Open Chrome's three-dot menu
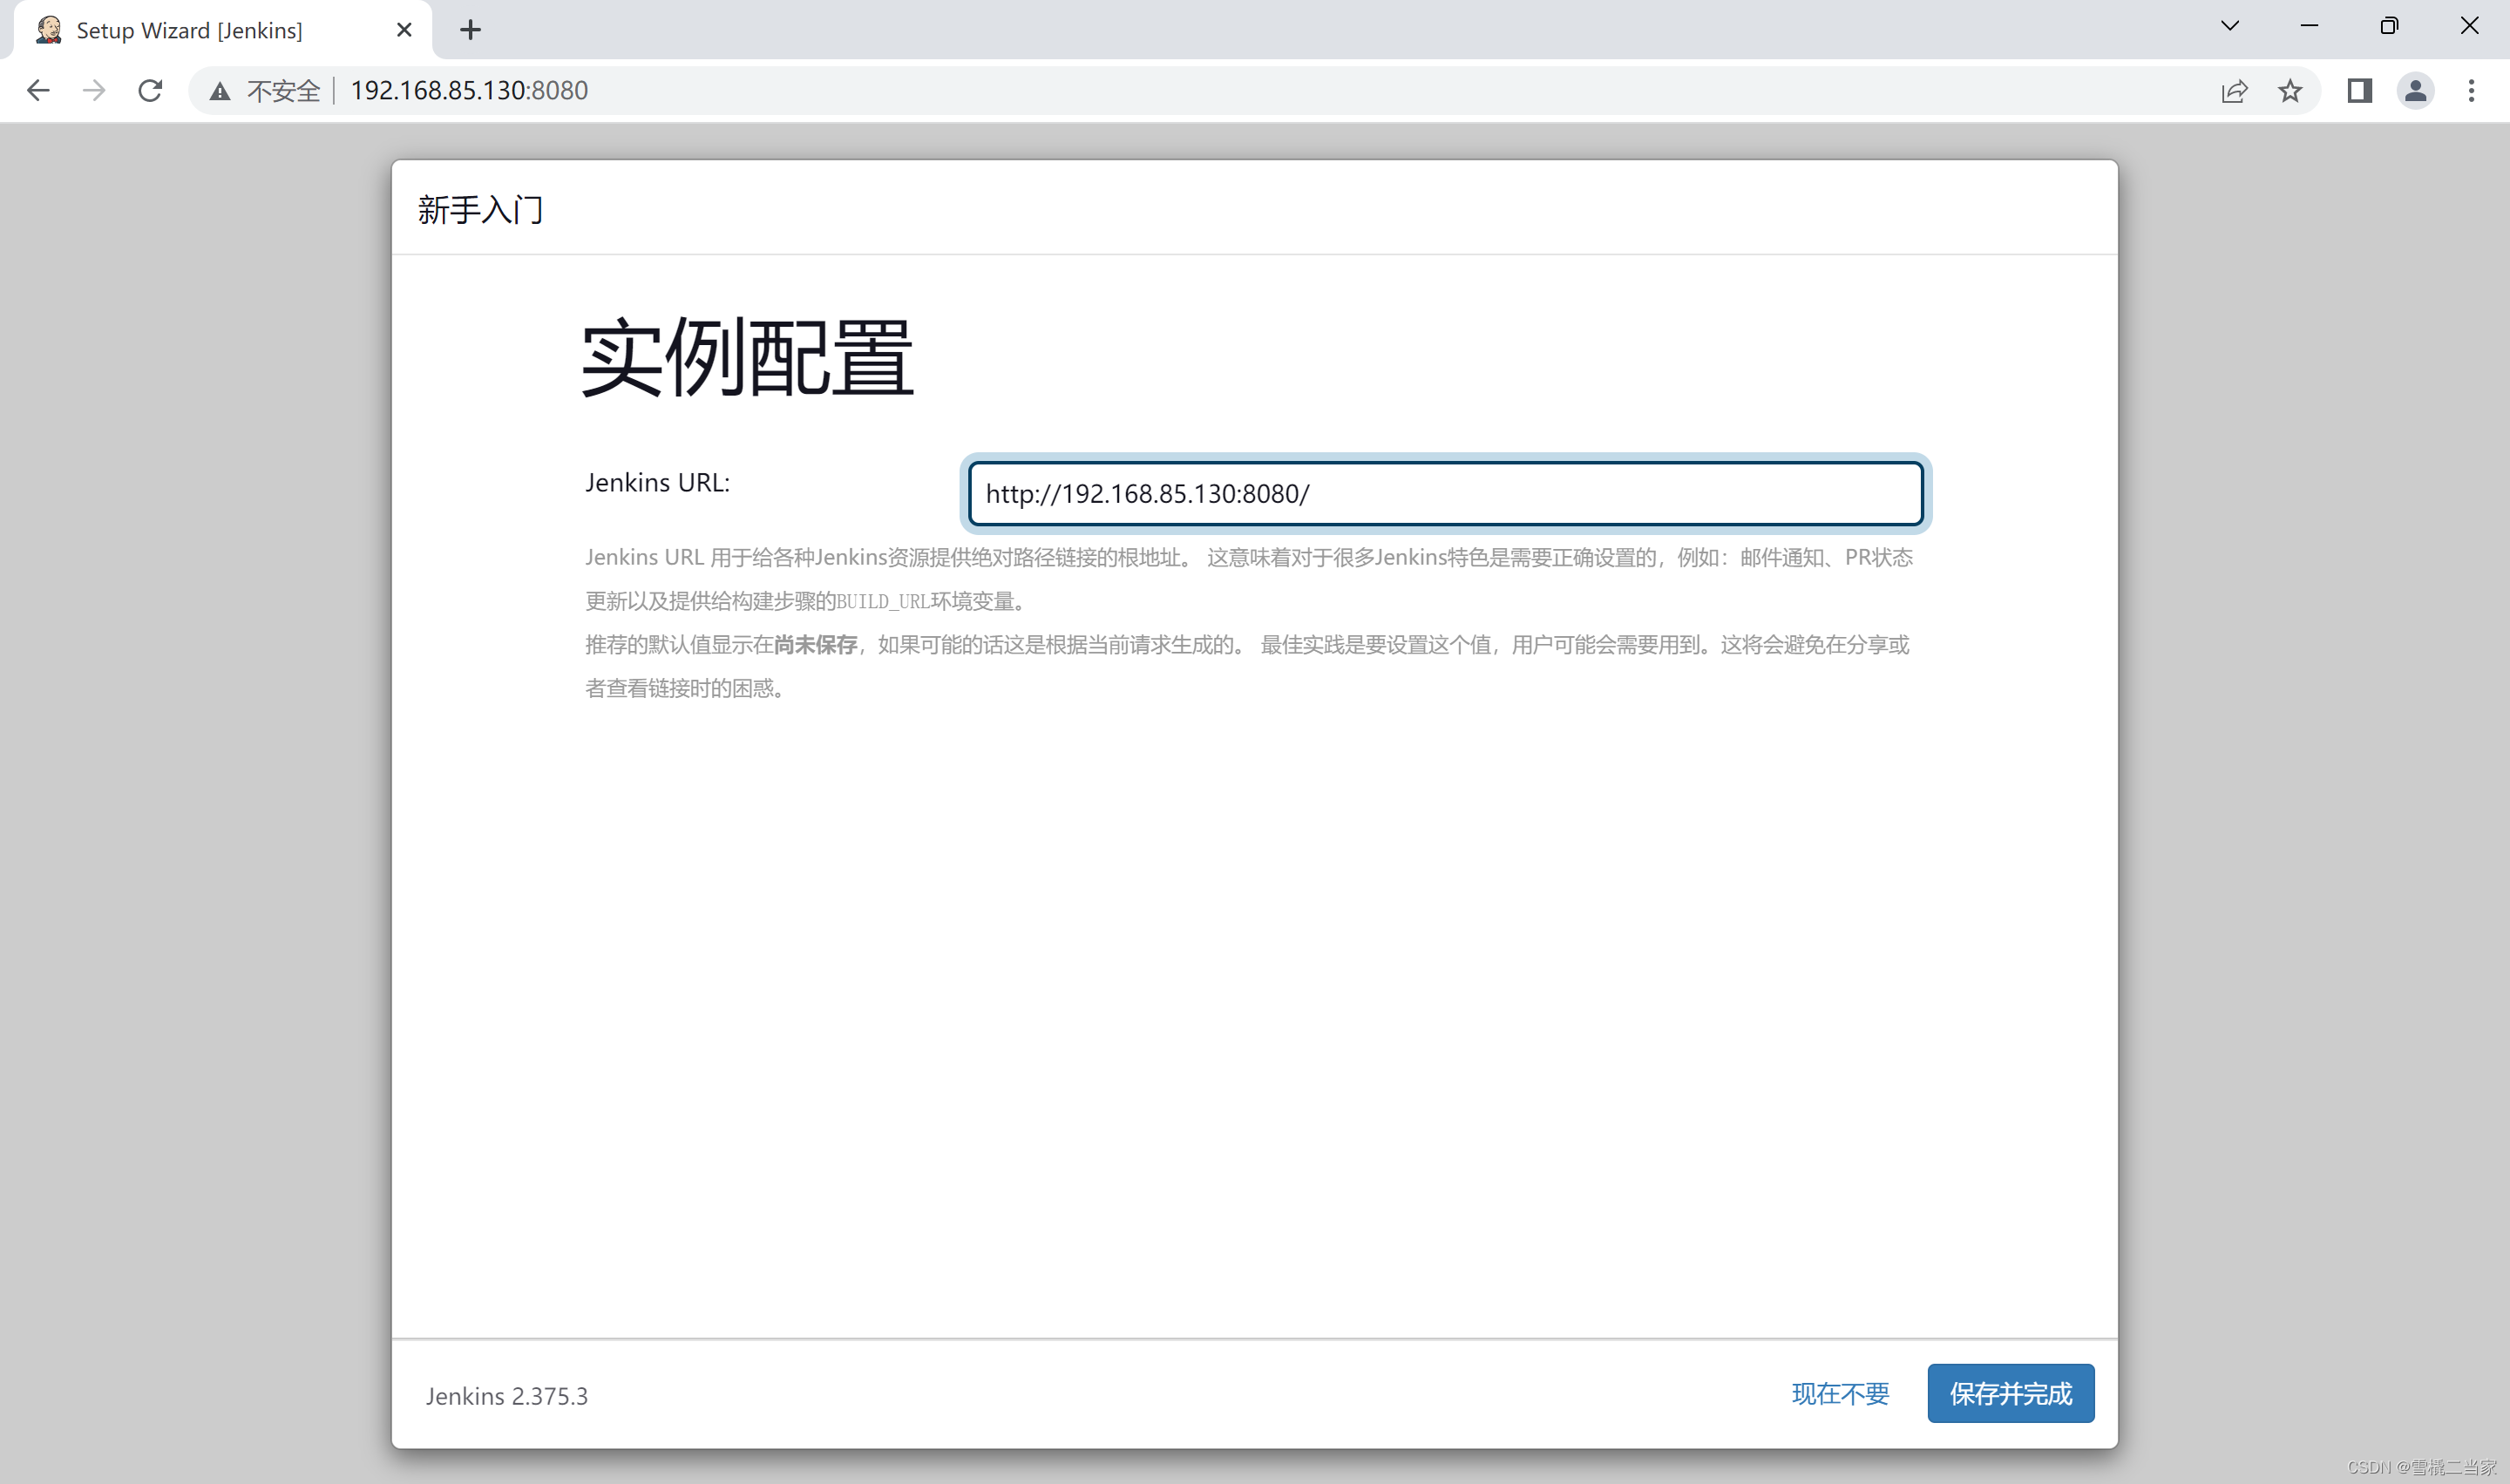The width and height of the screenshot is (2510, 1484). click(2471, 91)
